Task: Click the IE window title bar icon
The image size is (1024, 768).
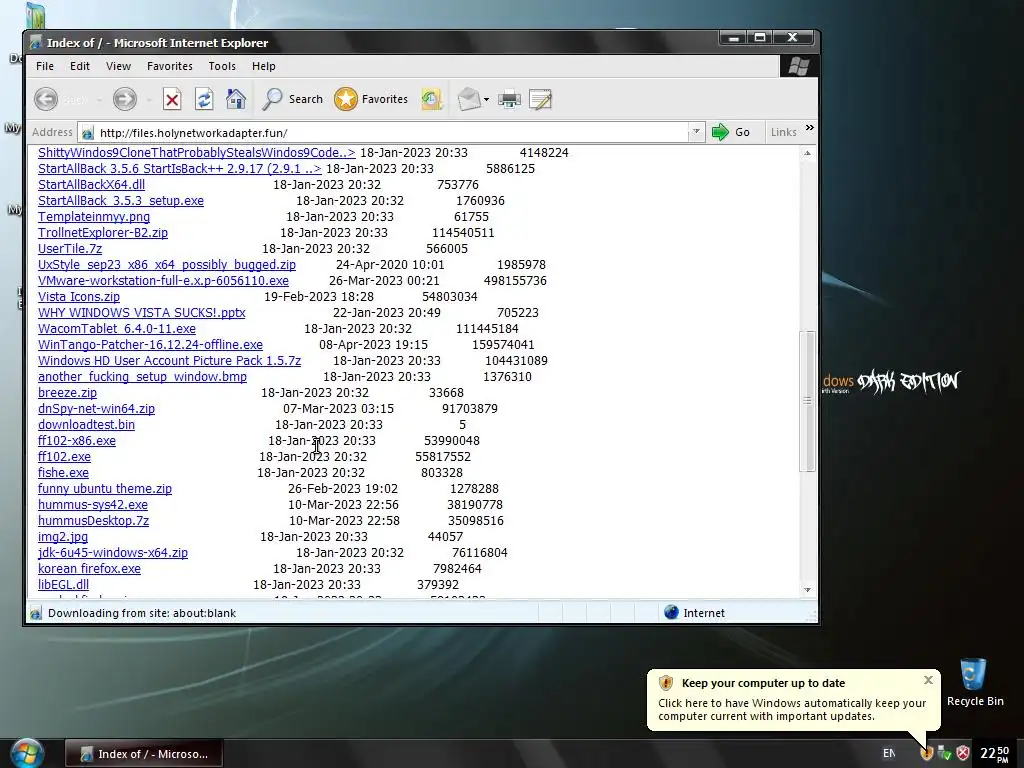Action: point(36,43)
